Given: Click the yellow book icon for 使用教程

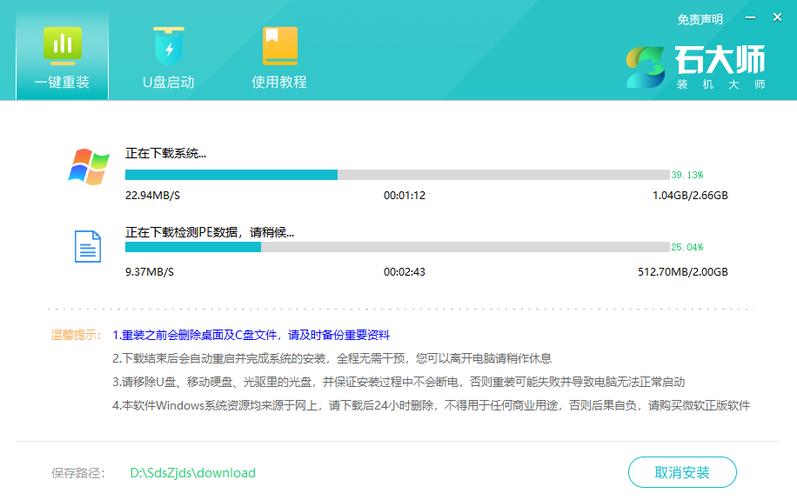Looking at the screenshot, I should click(x=280, y=46).
